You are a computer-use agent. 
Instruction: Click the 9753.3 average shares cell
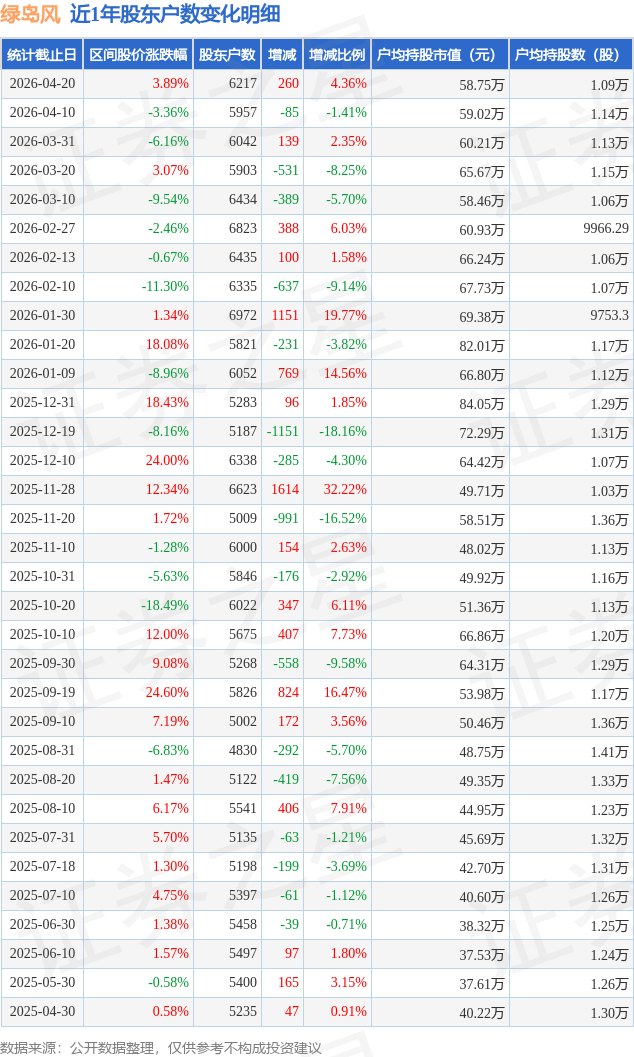coord(610,316)
